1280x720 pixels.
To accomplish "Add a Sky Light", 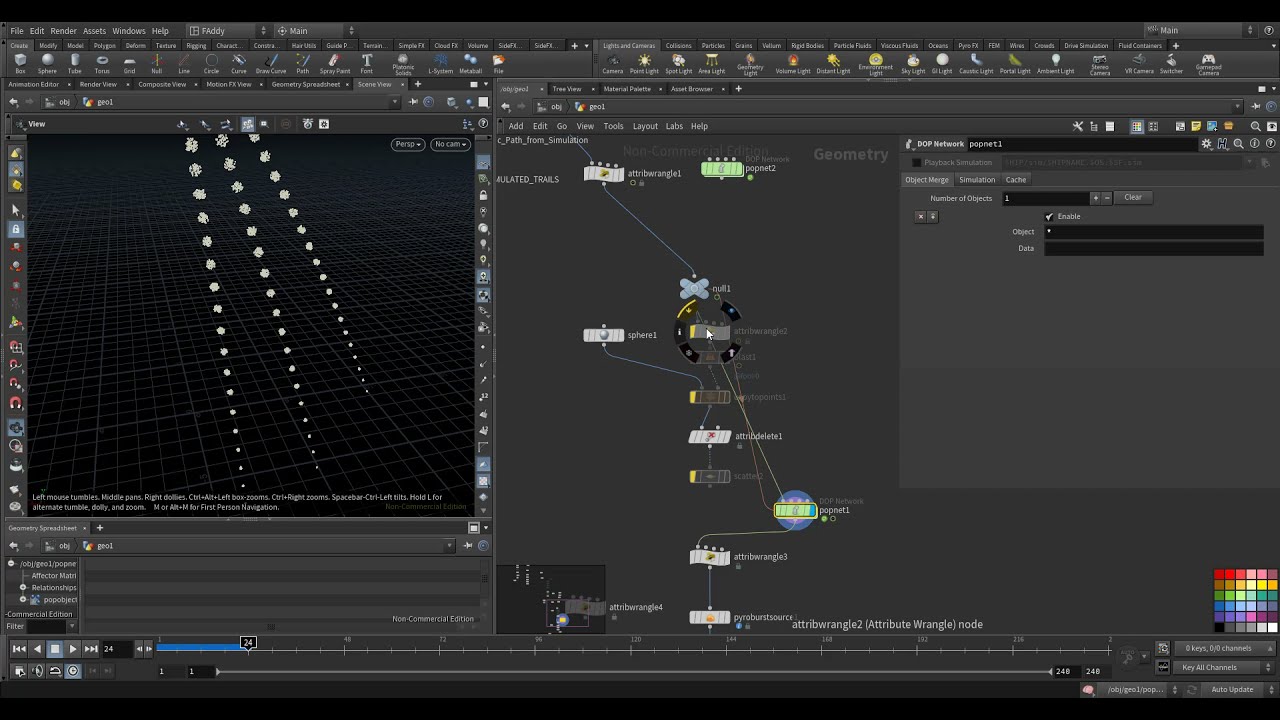I will pyautogui.click(x=913, y=64).
